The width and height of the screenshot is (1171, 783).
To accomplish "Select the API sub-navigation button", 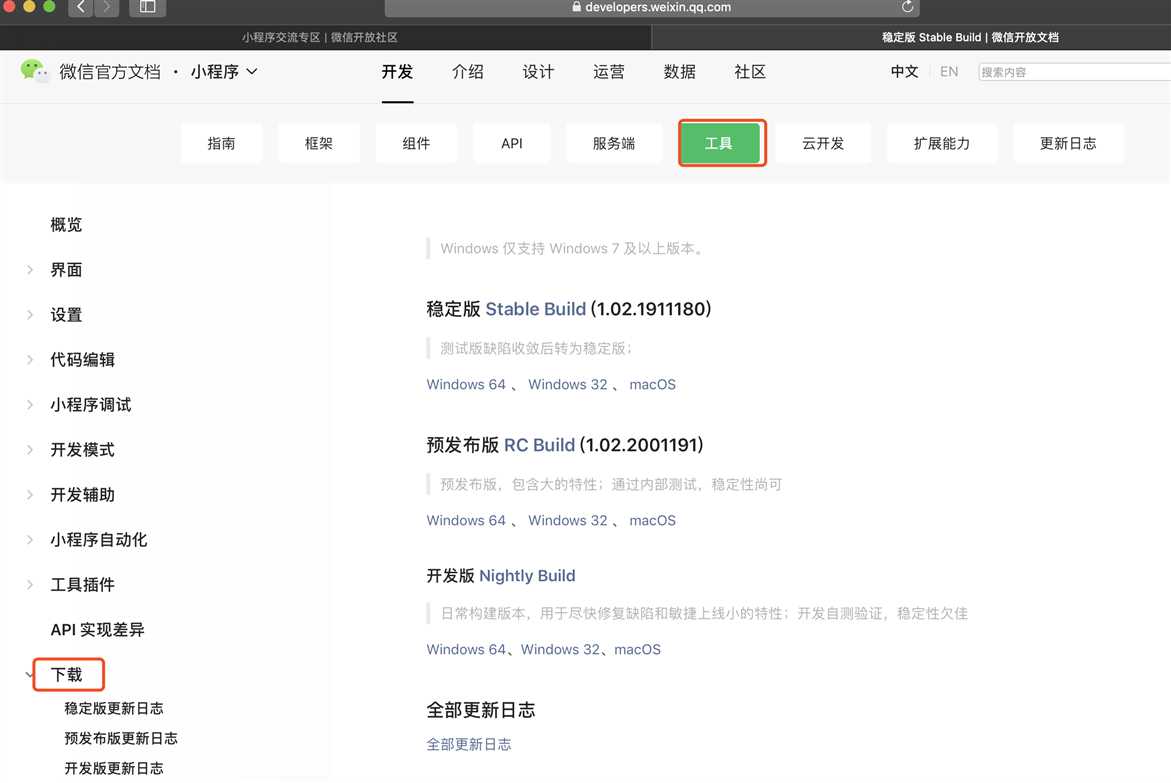I will tap(512, 143).
